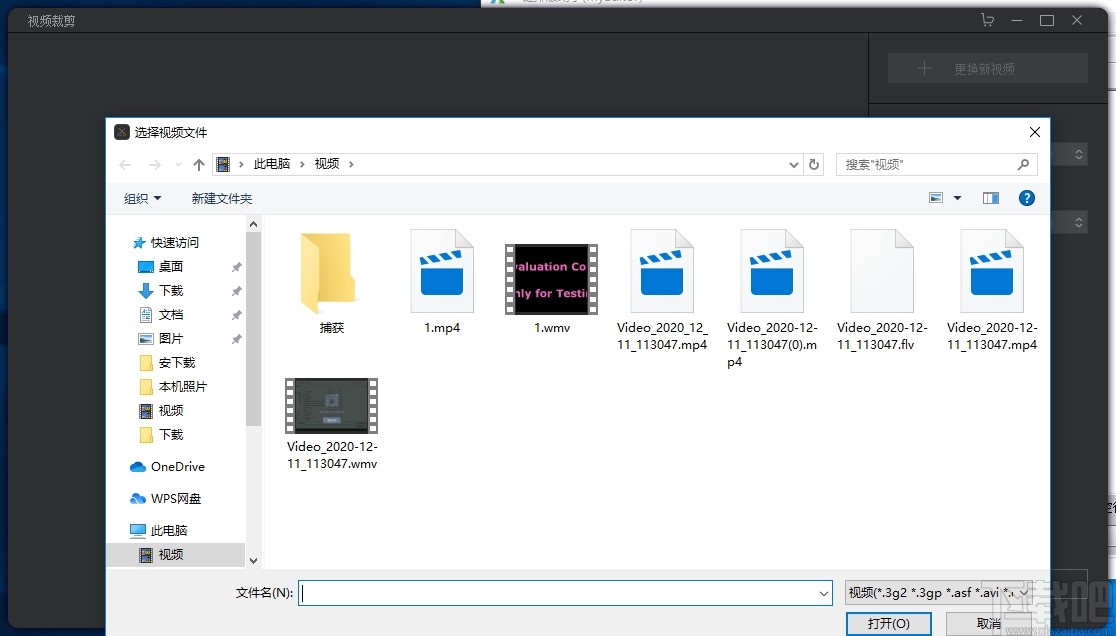Change the thumbnail view mode icon
Screen dimensions: 1116x636
935,198
